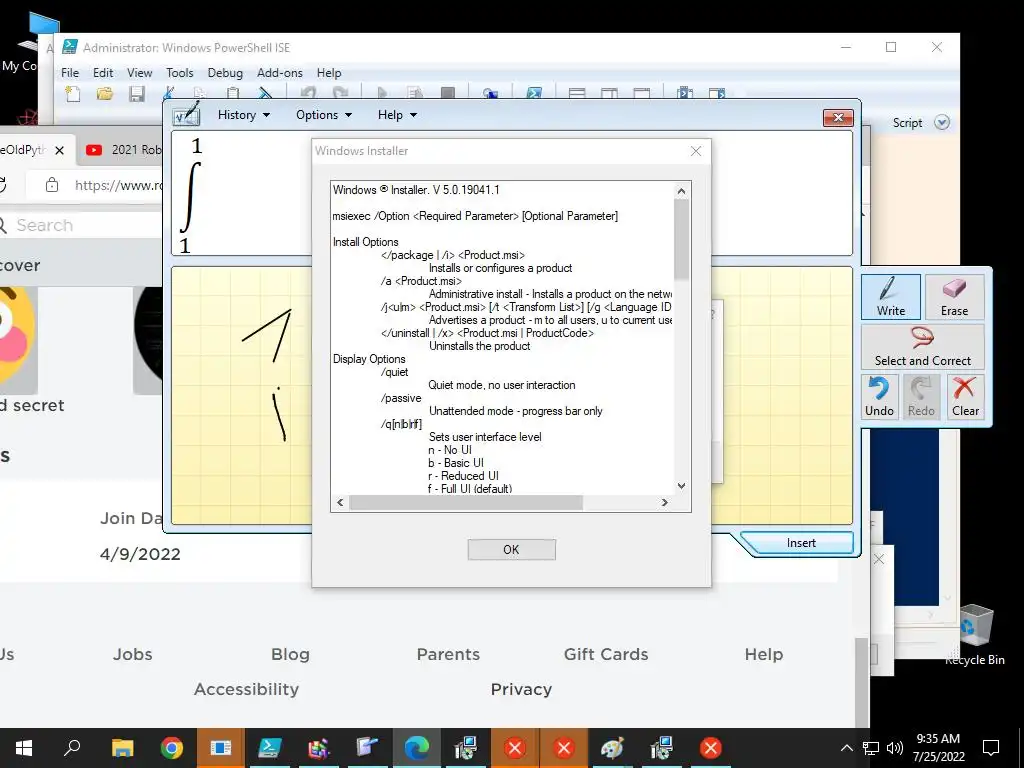Open the Privacy footer link
The height and width of the screenshot is (768, 1024).
click(521, 690)
